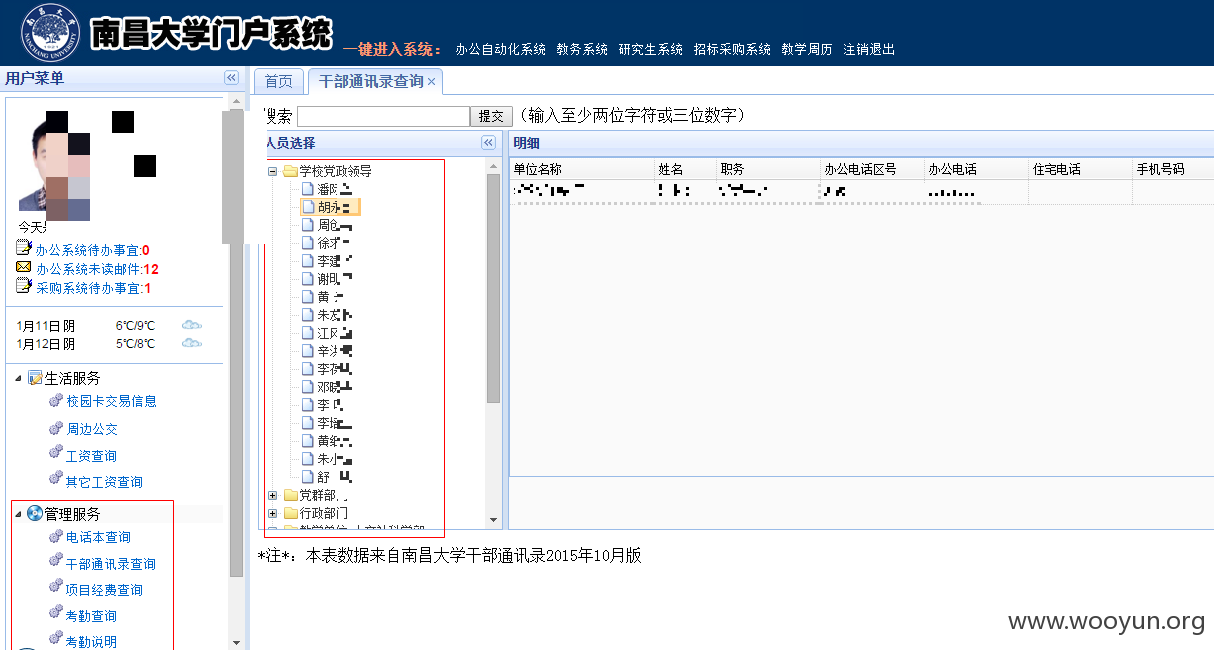The image size is (1214, 650).
Task: Expand the 党群部门 folder node
Action: click(273, 495)
